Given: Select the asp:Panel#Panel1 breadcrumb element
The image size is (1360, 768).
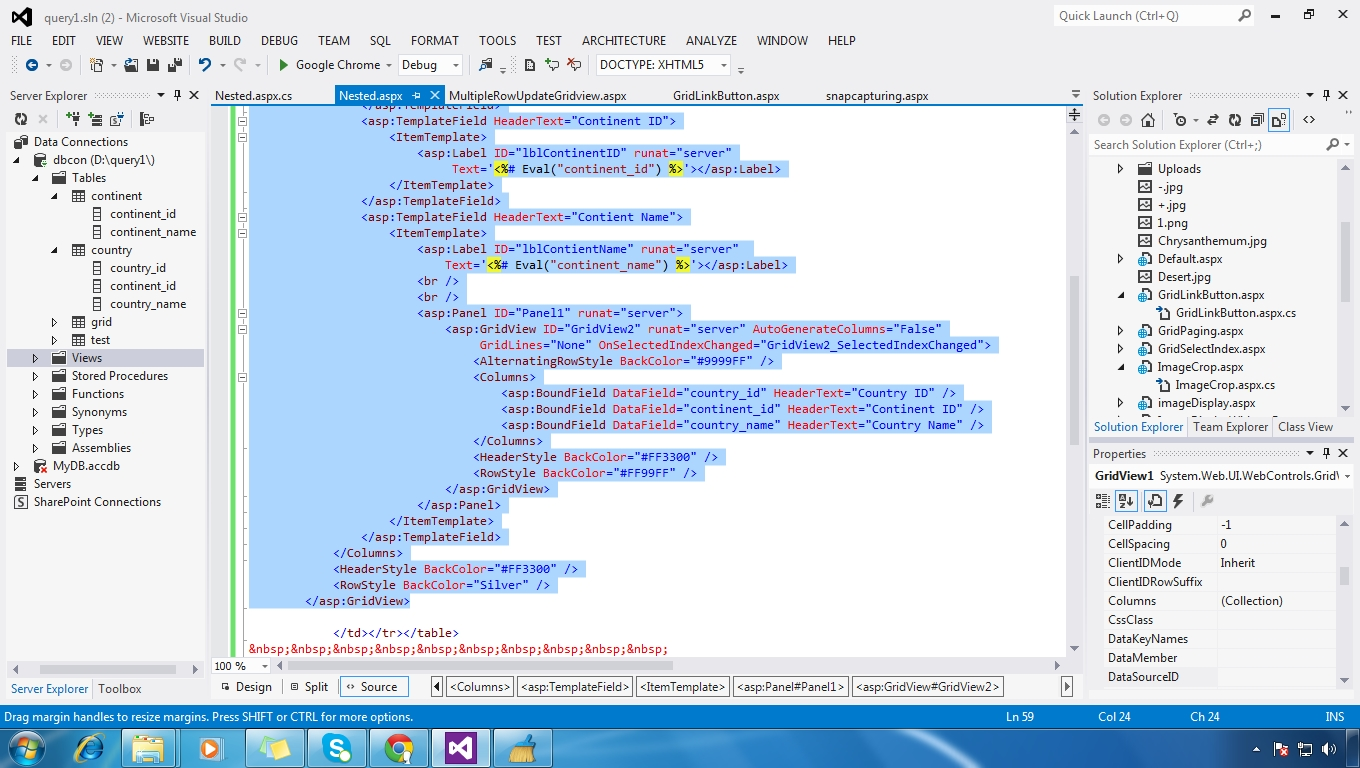Looking at the screenshot, I should point(789,687).
